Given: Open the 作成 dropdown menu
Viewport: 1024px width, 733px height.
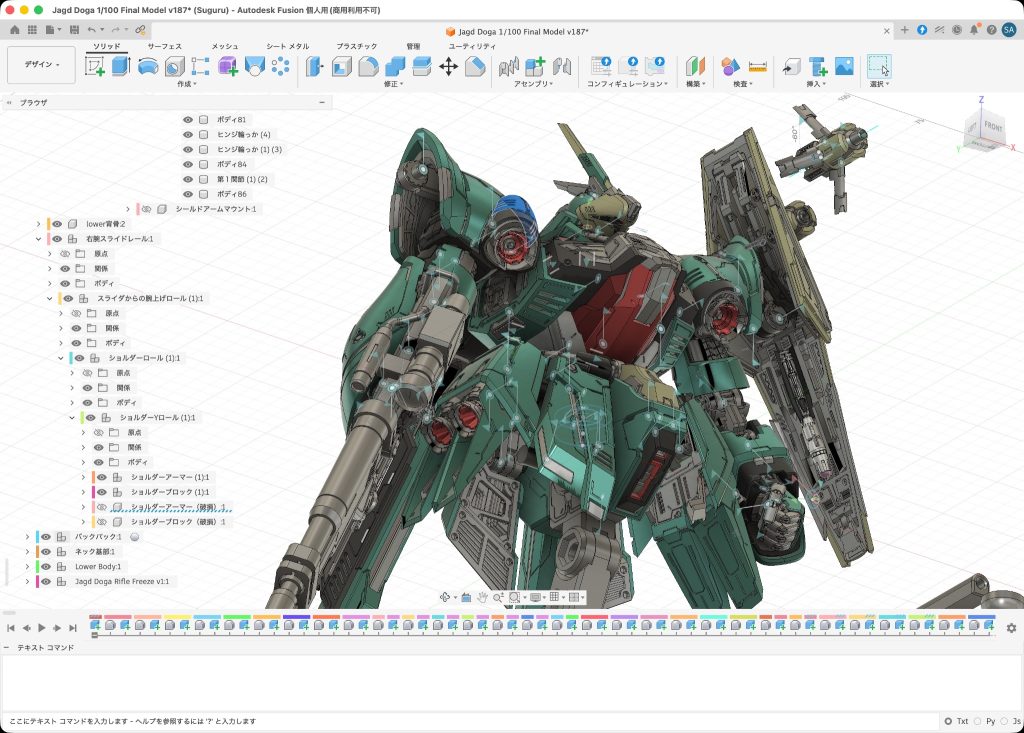Looking at the screenshot, I should coord(186,84).
